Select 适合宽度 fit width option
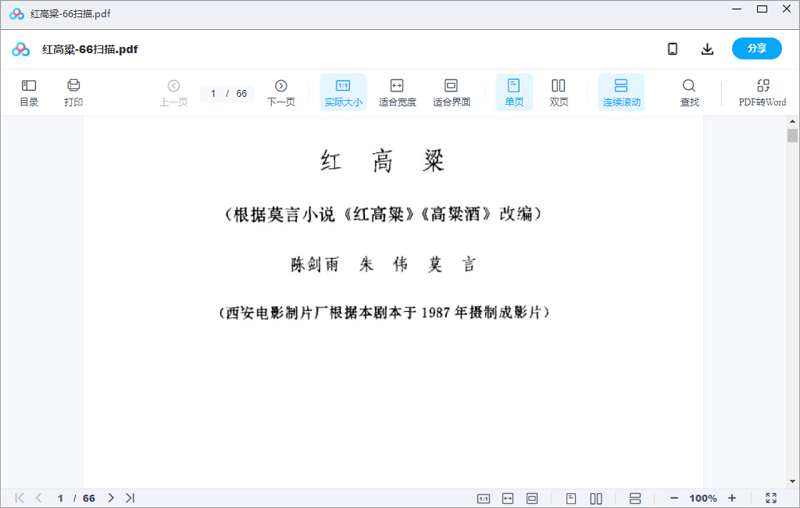 (397, 92)
